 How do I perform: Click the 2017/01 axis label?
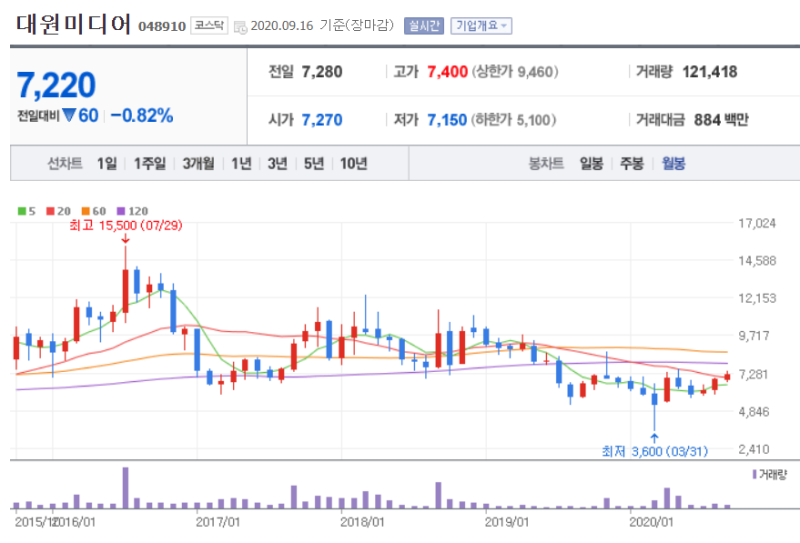pyautogui.click(x=217, y=522)
